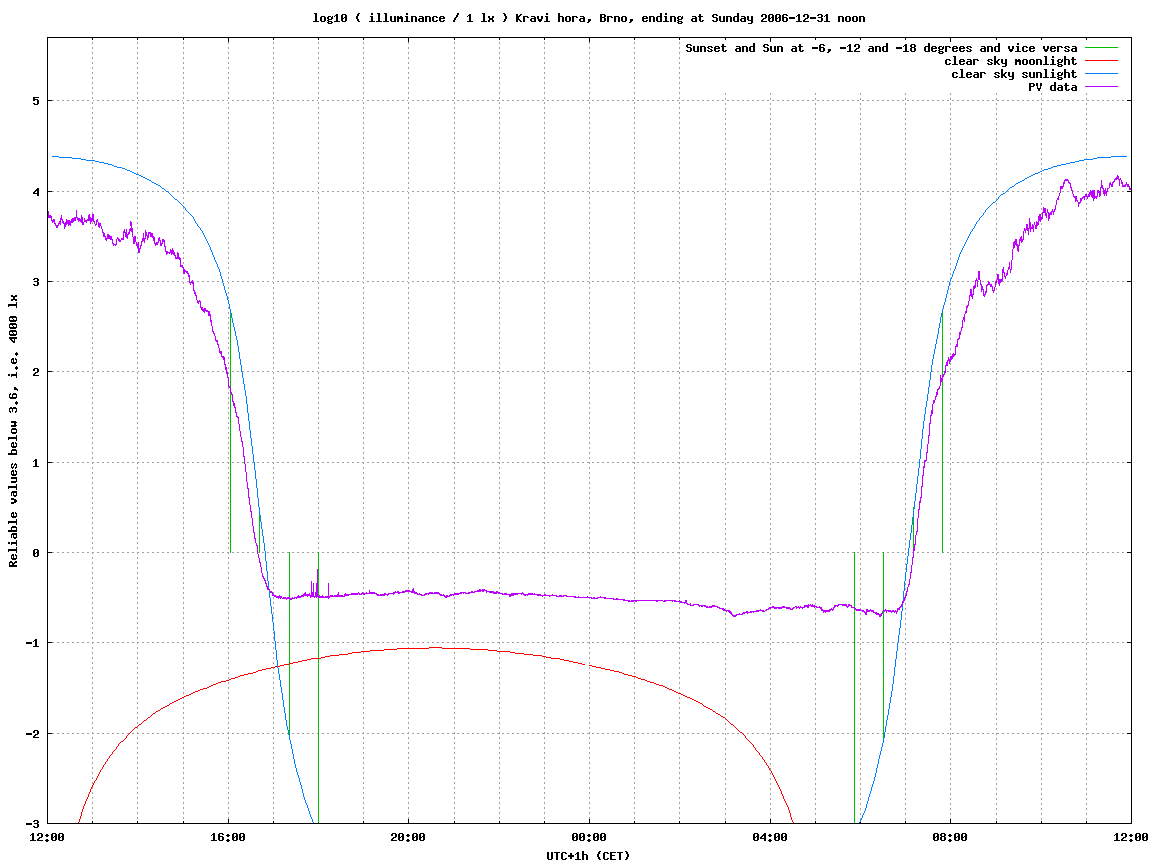Select the 'PV data' legend label

[1052, 87]
